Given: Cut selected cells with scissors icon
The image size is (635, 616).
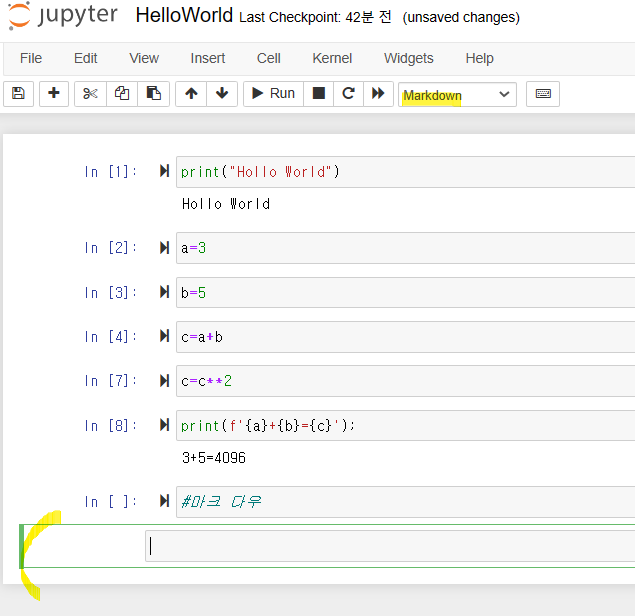Looking at the screenshot, I should 90,94.
